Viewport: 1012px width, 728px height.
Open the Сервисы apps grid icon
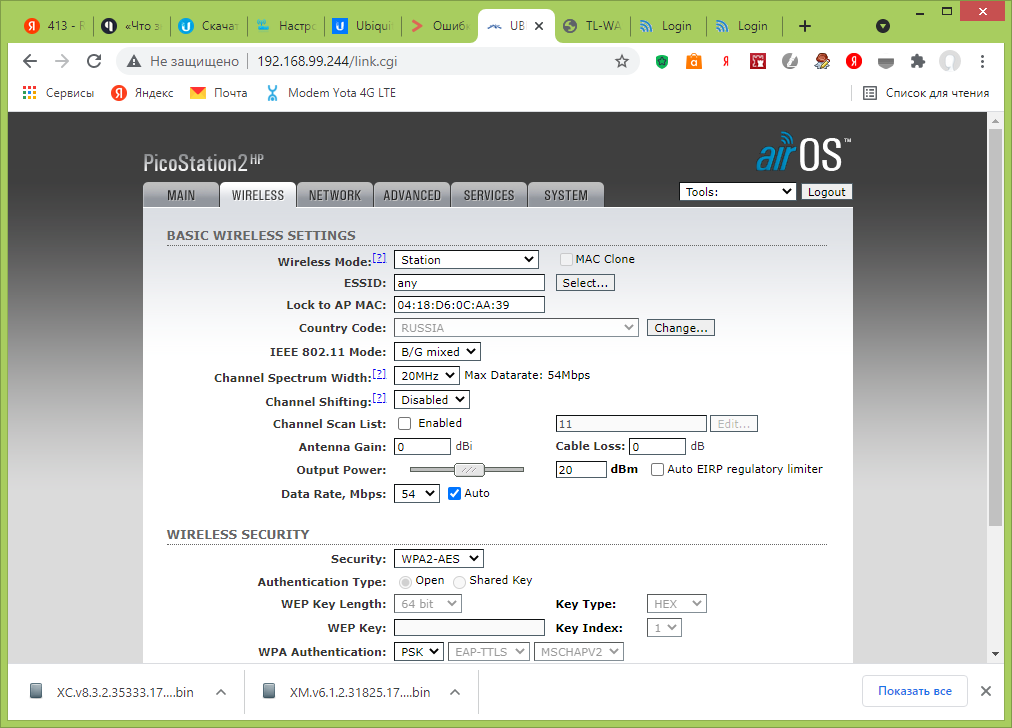coord(29,93)
